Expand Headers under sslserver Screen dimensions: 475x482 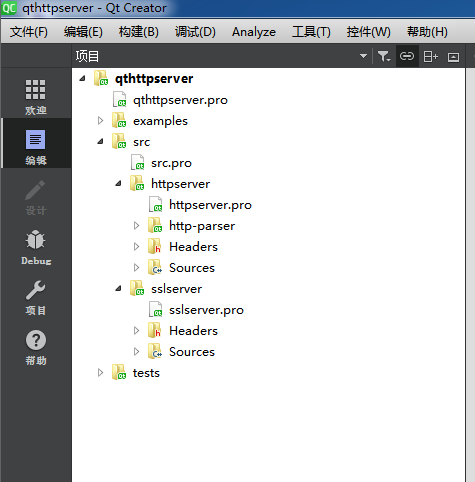click(x=136, y=331)
